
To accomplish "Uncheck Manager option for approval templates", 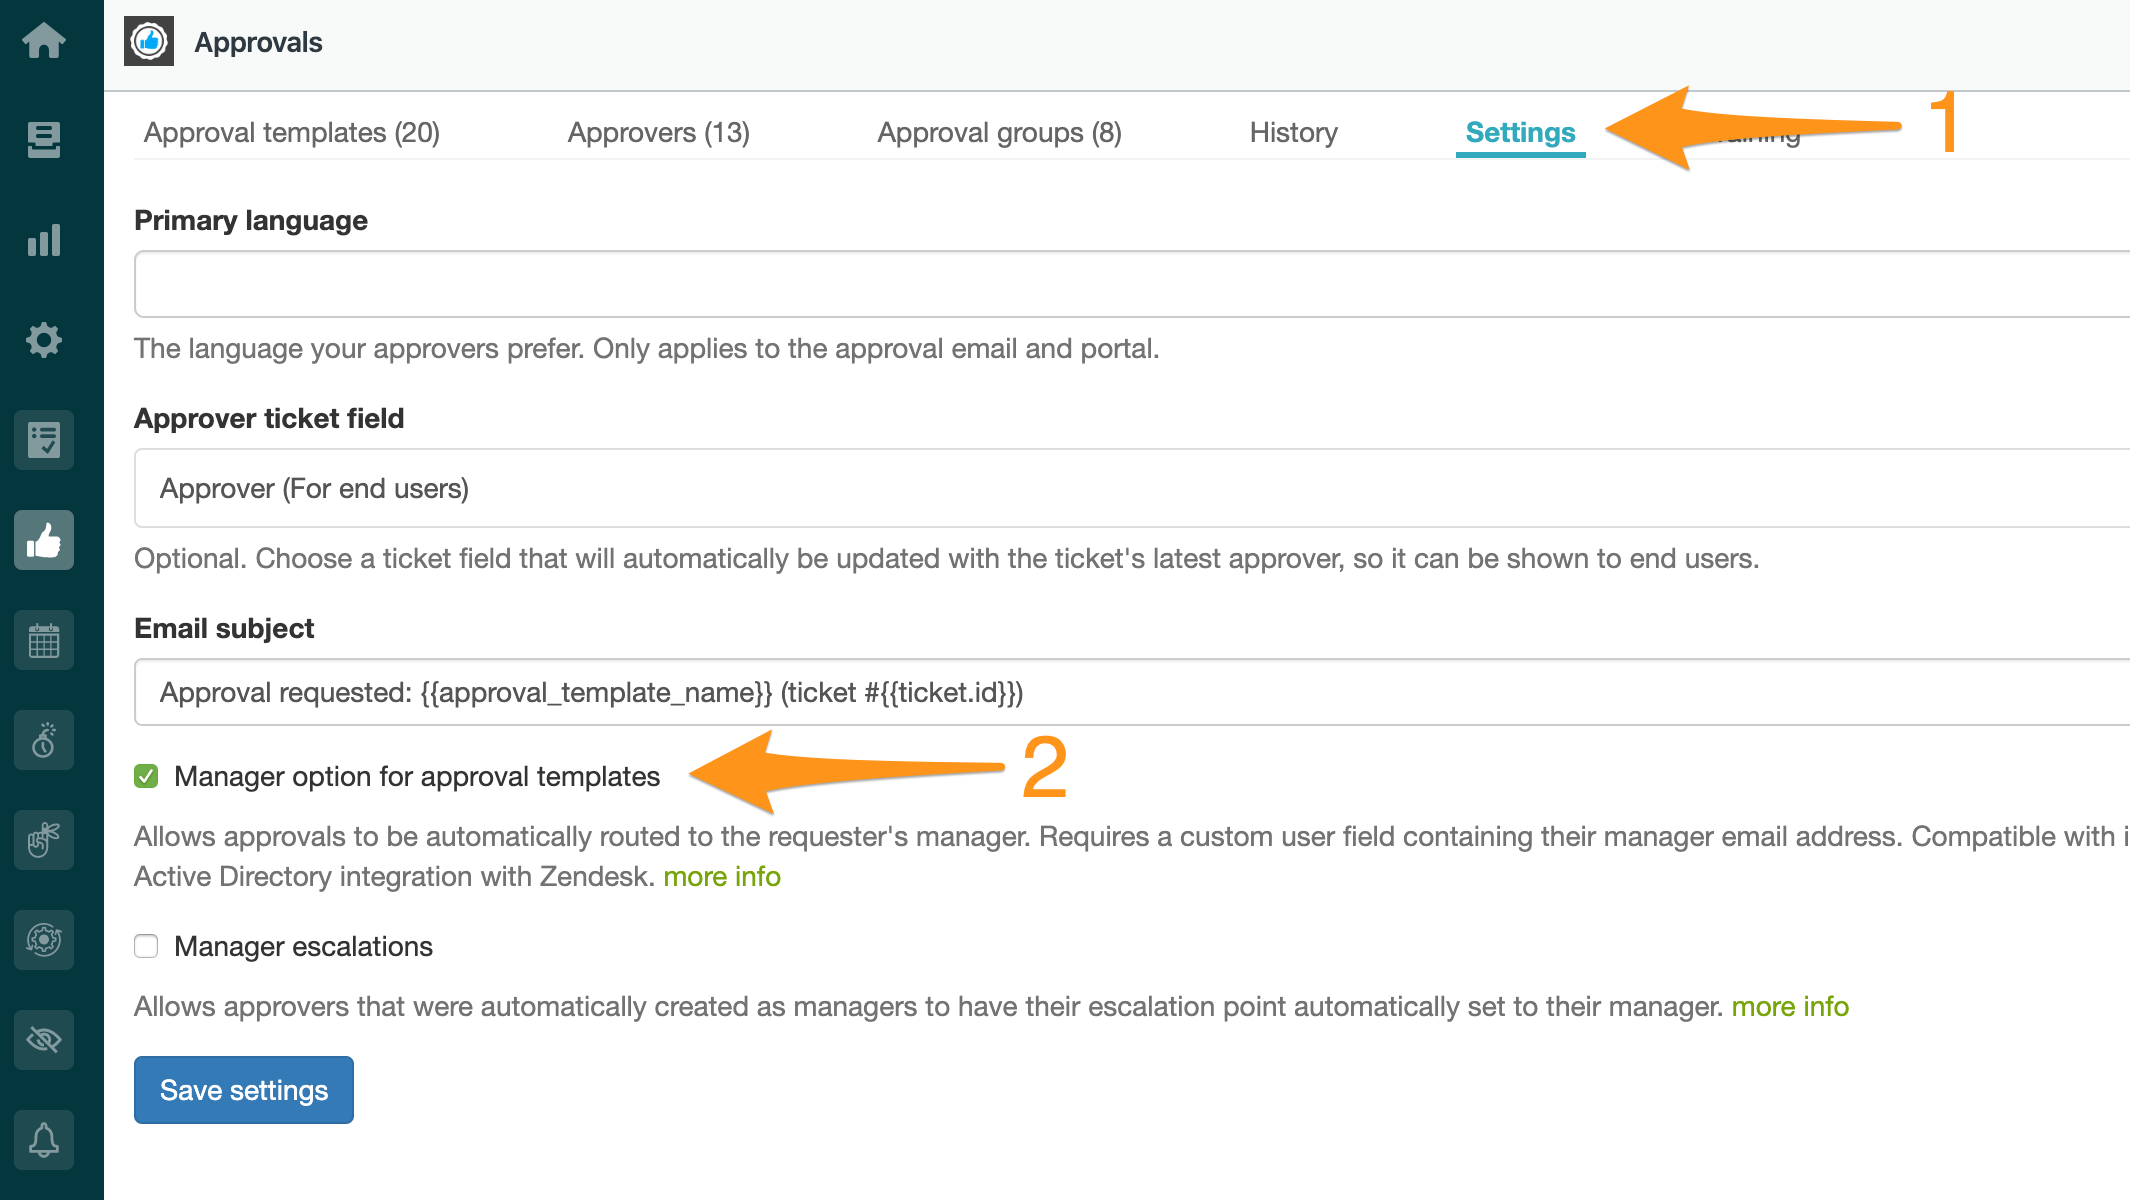I will point(146,776).
